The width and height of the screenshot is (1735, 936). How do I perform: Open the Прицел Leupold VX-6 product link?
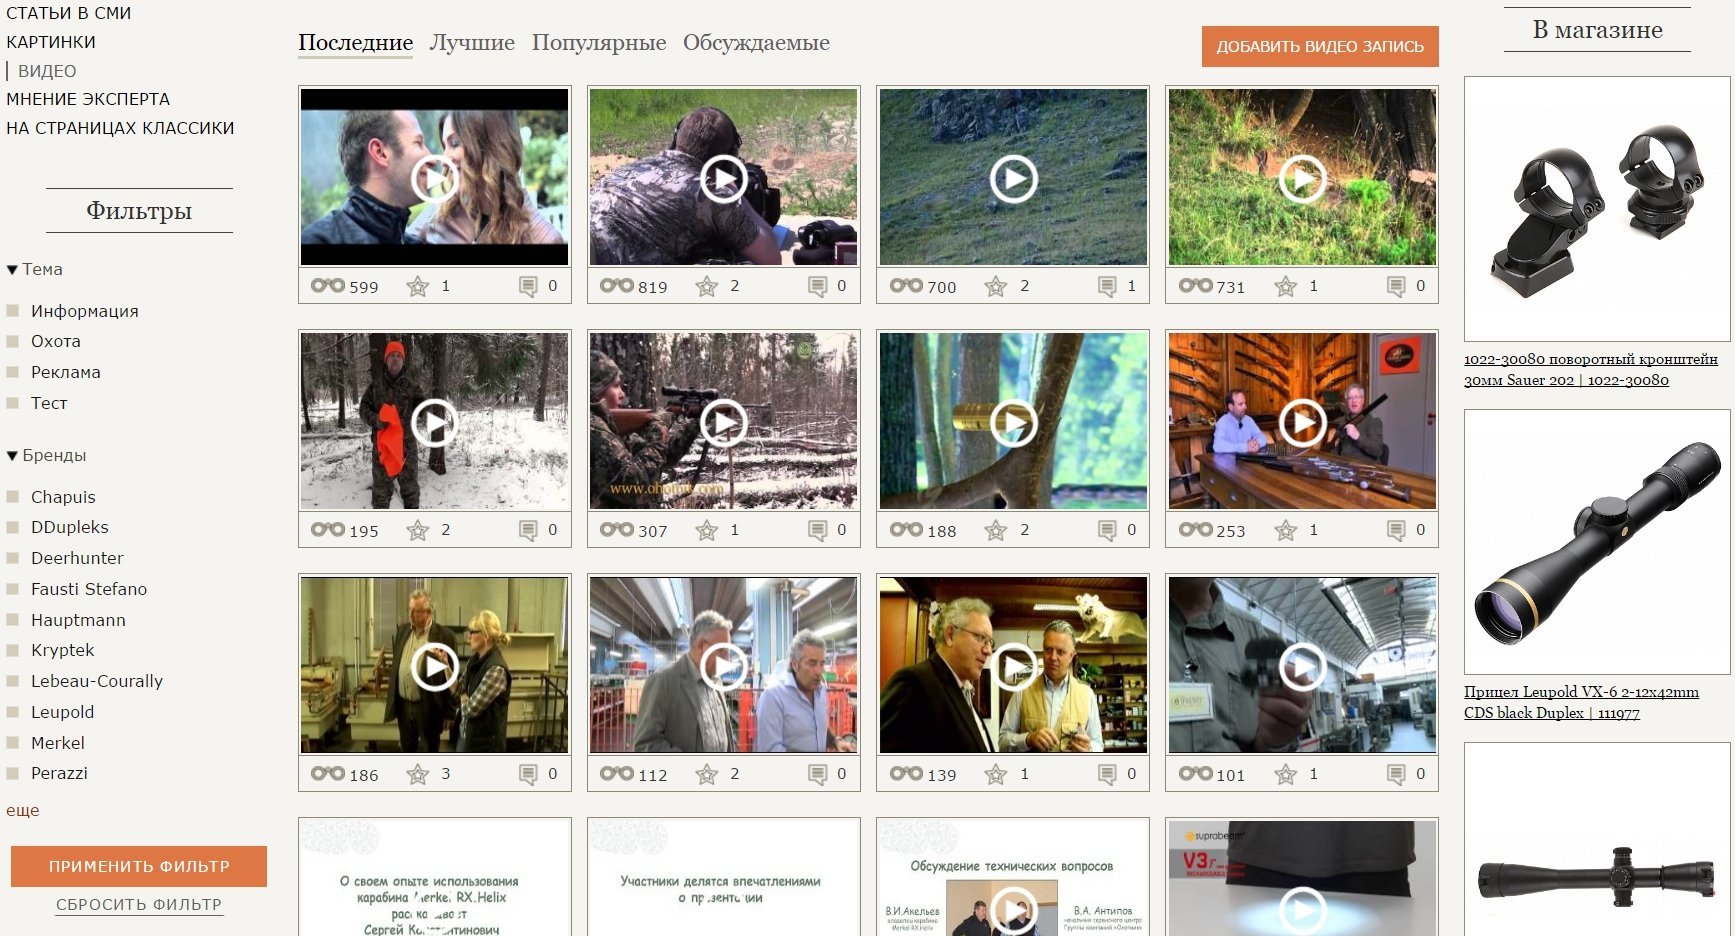[1581, 702]
